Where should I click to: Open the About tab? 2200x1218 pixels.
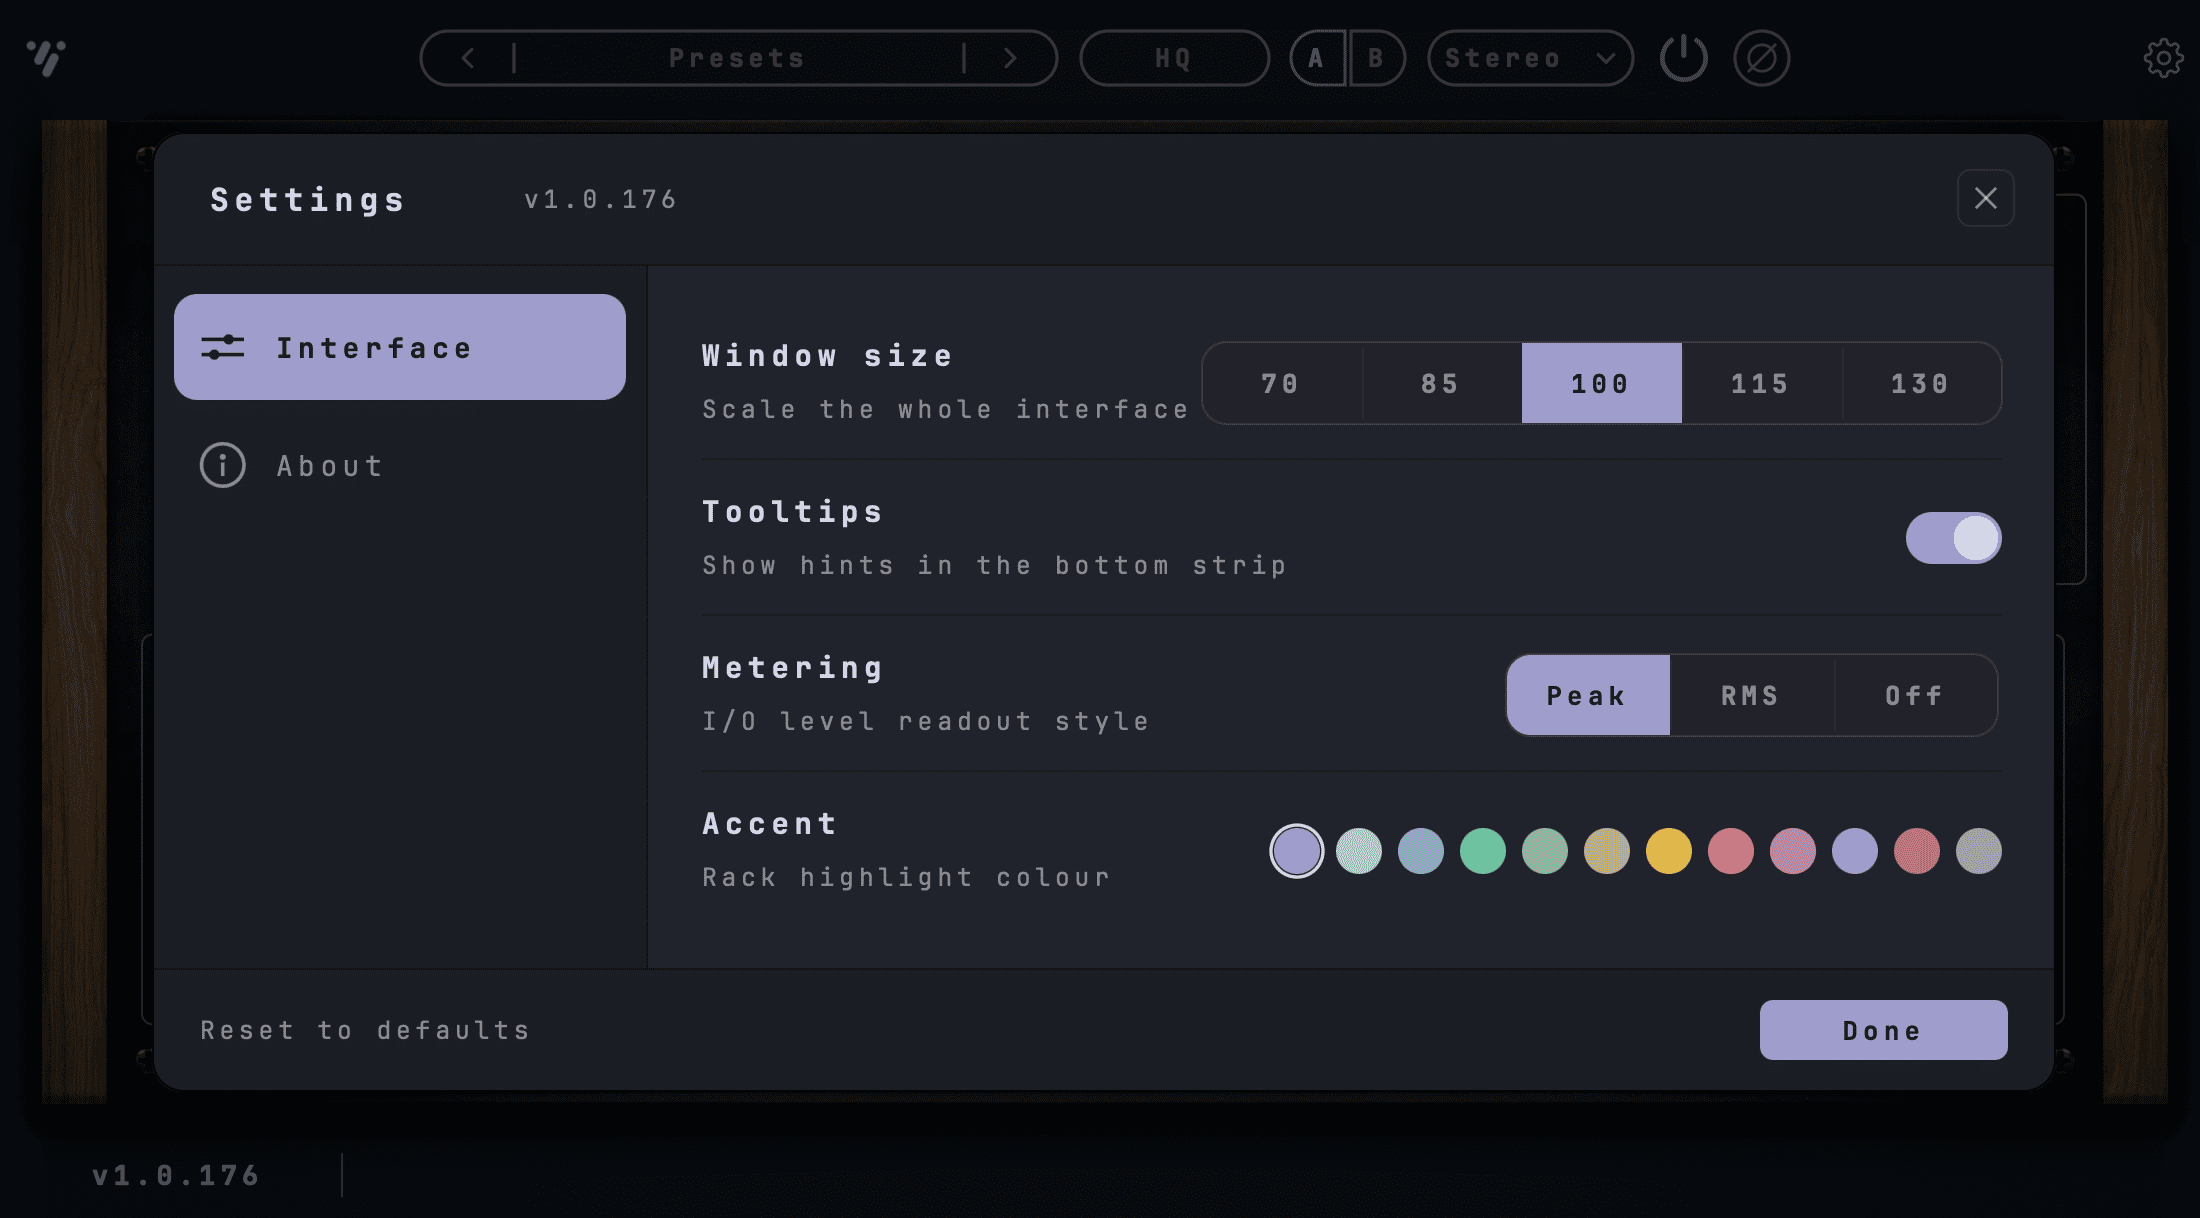[x=400, y=466]
